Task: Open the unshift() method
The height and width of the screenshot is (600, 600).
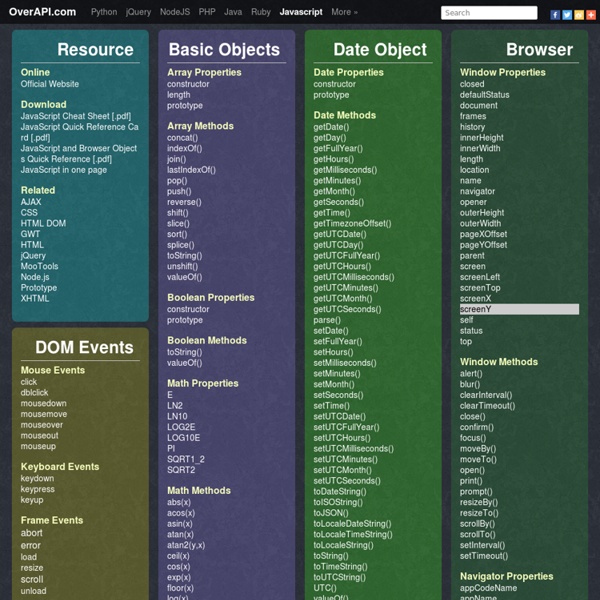Action: 182,266
